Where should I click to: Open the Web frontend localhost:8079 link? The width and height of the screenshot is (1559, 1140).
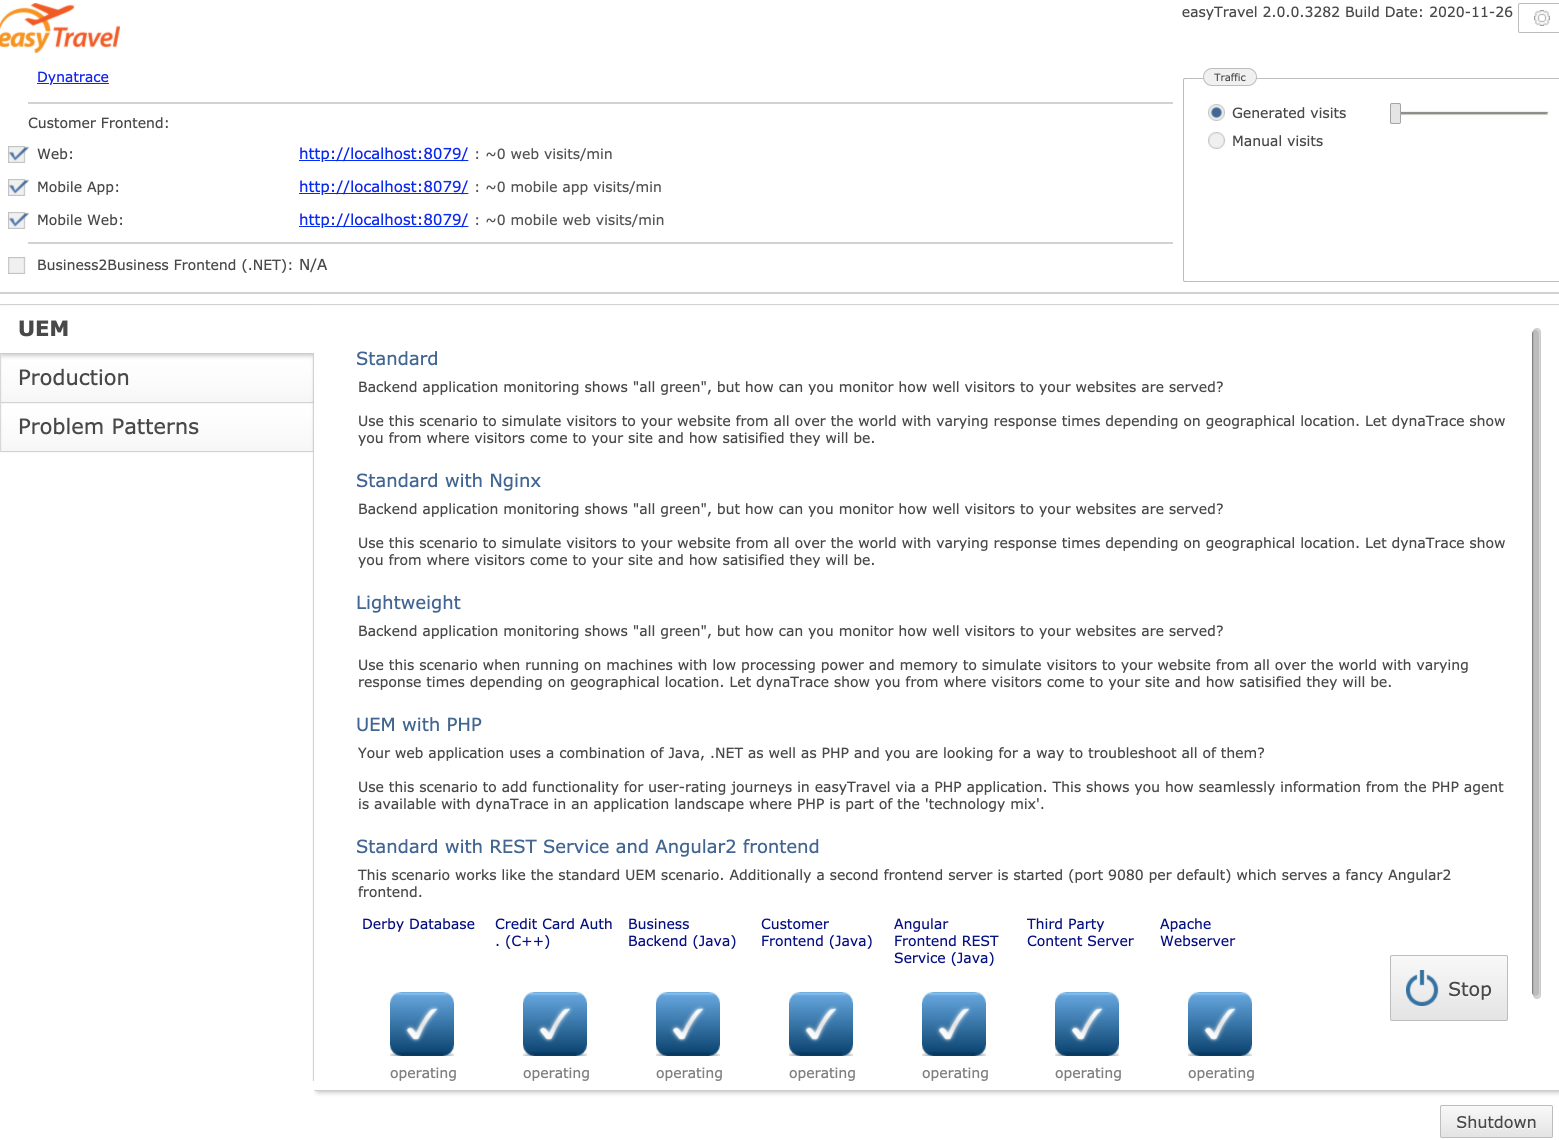coord(383,154)
